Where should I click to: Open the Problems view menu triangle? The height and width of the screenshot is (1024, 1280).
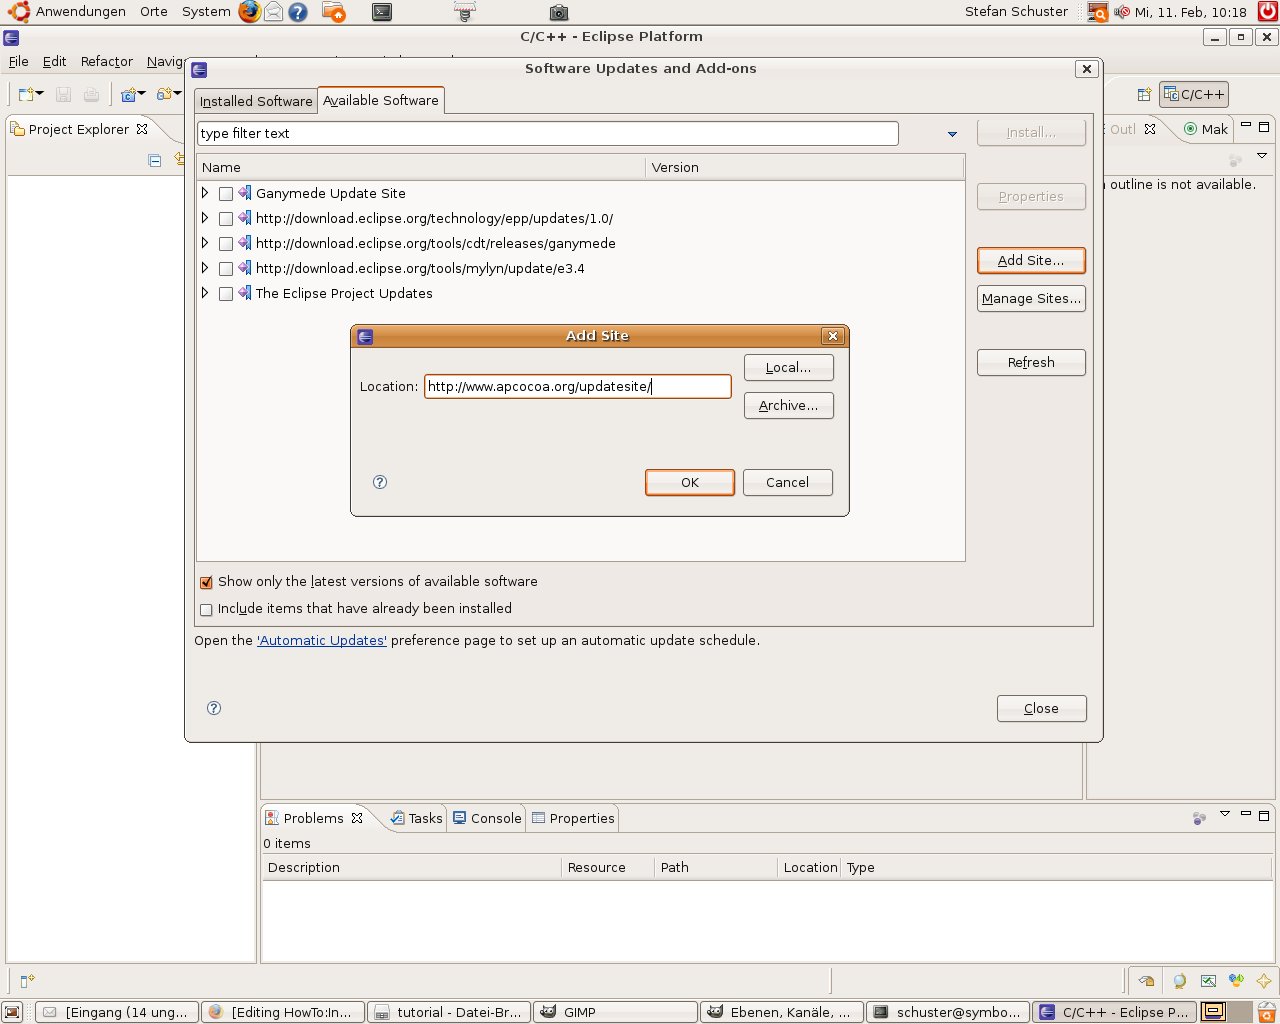(1225, 814)
